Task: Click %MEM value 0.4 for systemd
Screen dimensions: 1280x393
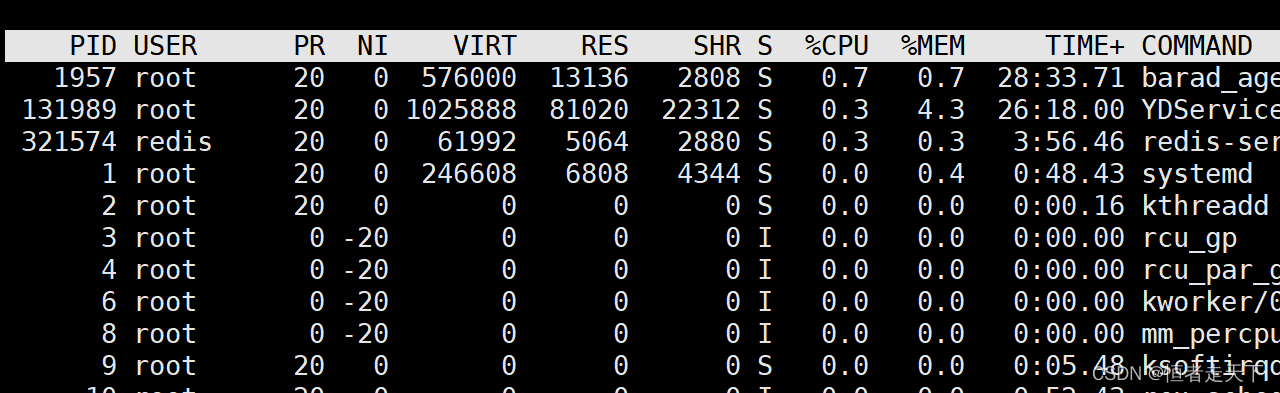Action: point(941,174)
